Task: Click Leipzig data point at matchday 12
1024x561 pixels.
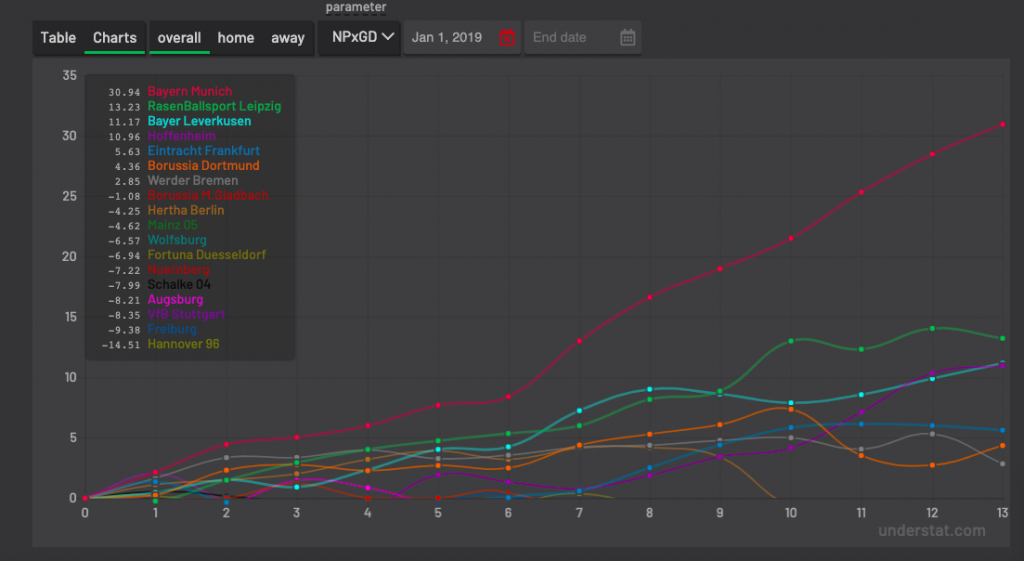Action: point(932,329)
